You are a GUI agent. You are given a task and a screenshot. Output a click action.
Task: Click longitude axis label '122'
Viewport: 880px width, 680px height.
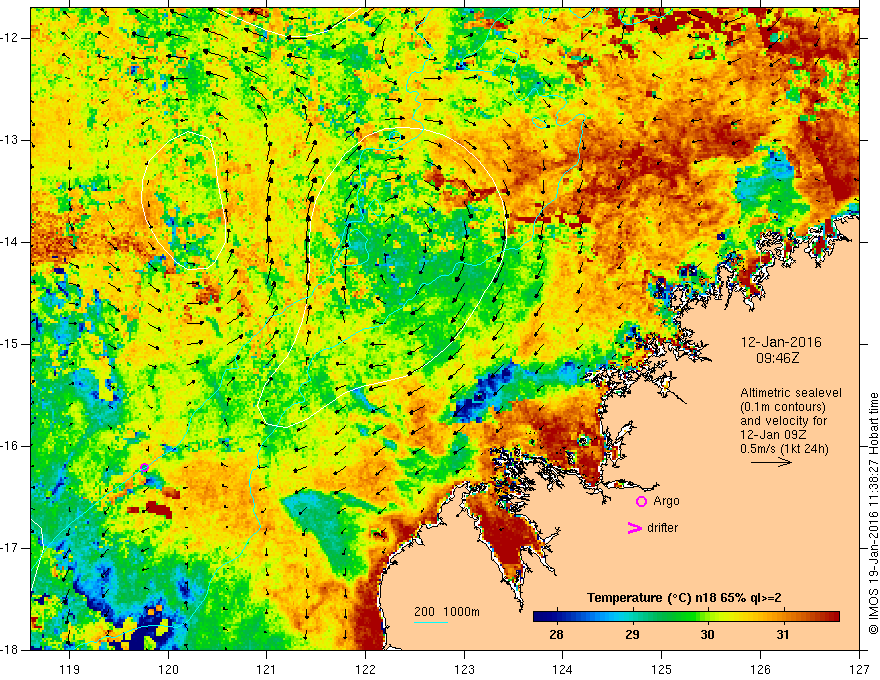tap(365, 669)
